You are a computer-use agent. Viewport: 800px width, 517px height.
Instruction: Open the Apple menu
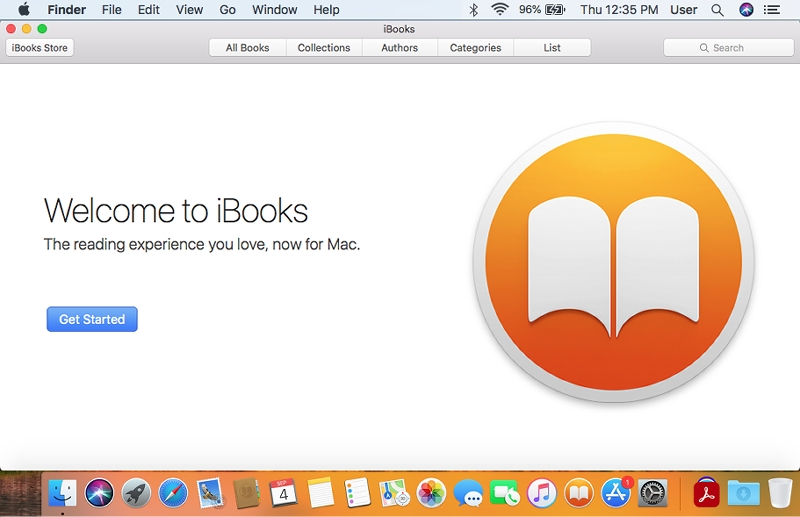[x=24, y=10]
